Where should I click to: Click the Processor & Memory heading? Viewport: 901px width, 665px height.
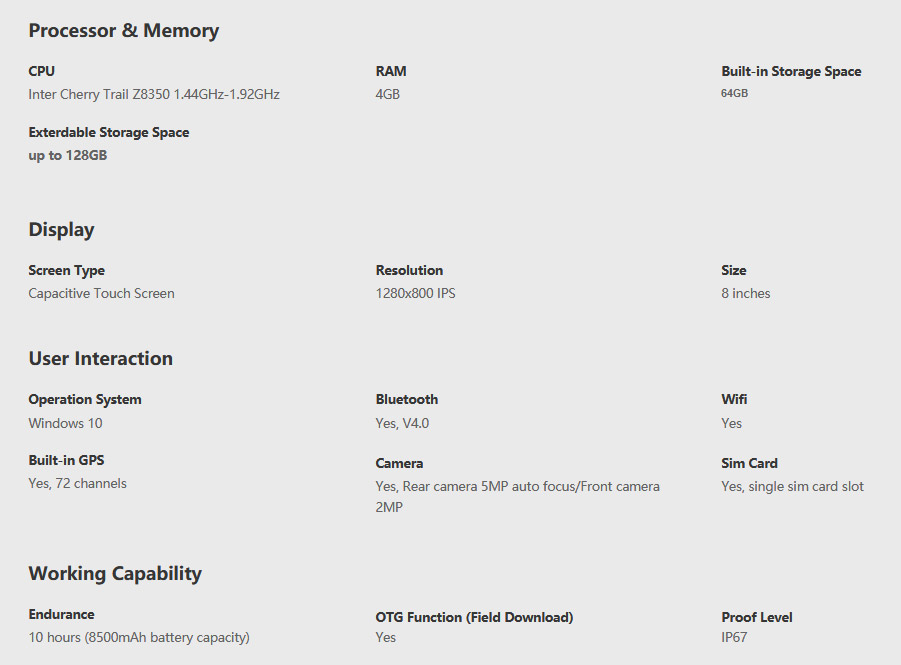124,30
